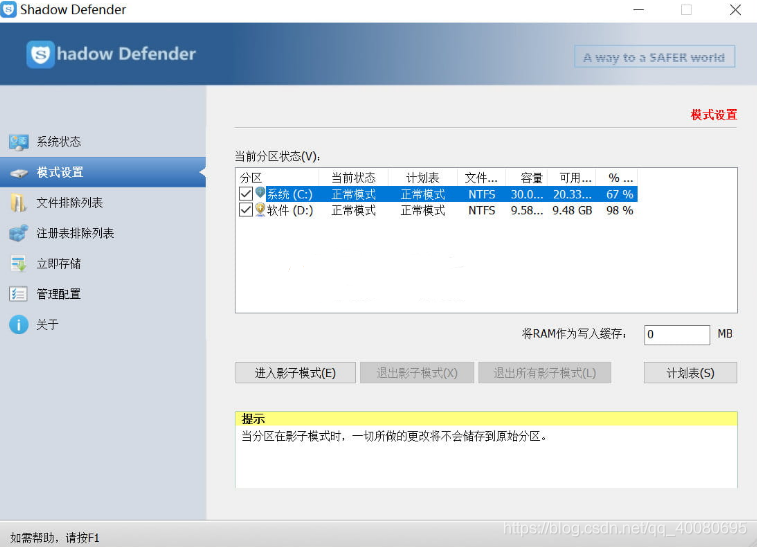Click the 管理配置 checklist icon
This screenshot has width=757, height=547.
(18, 294)
